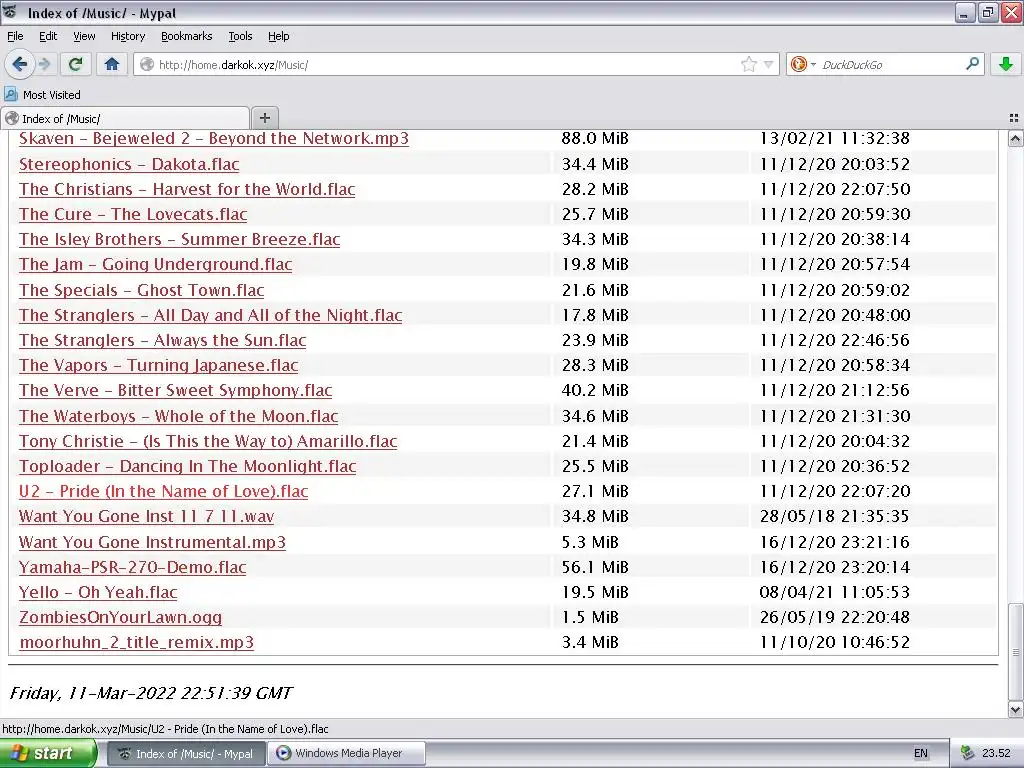Screen dimensions: 1024x768
Task: Click the 13/02/21 11:32:38 date cell
Action: [834, 138]
